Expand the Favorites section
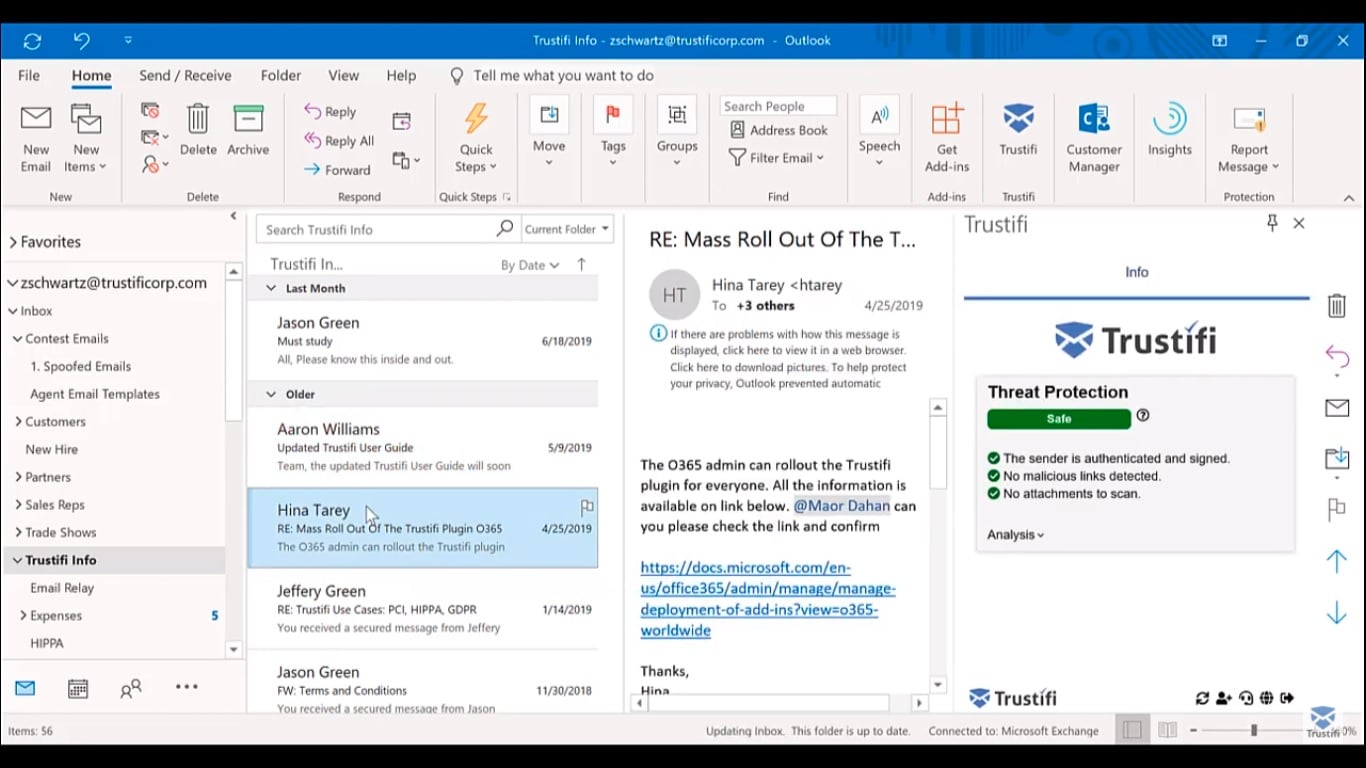The height and width of the screenshot is (768, 1366). (14, 242)
